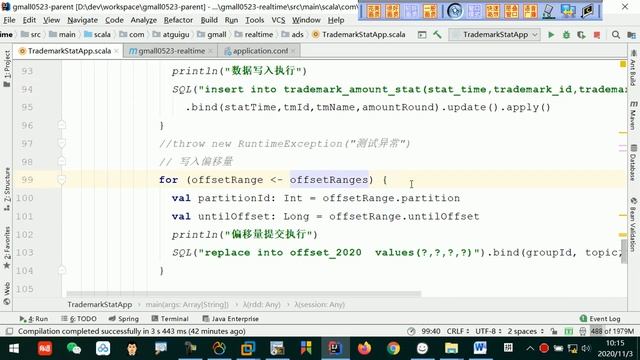Image resolution: width=640 pixels, height=360 pixels.
Task: Toggle fold marker at line 96
Action: (x=62, y=125)
